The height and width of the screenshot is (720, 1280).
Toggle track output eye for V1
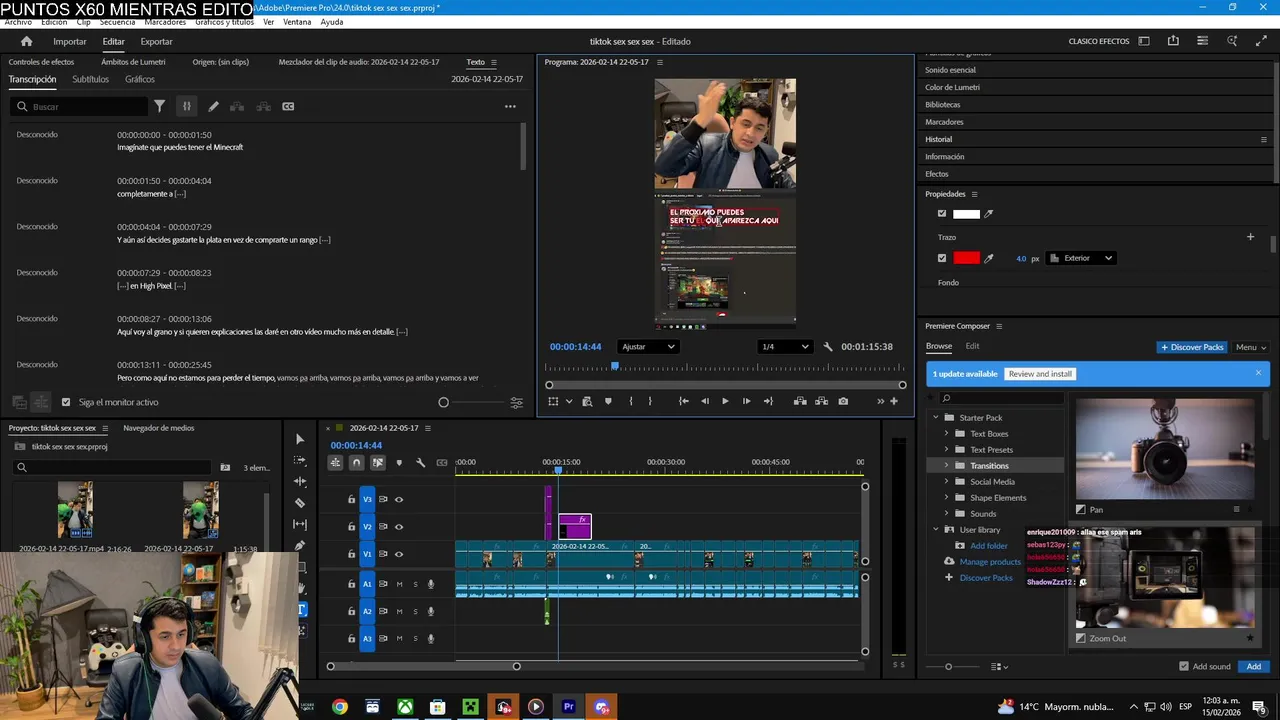tap(399, 554)
